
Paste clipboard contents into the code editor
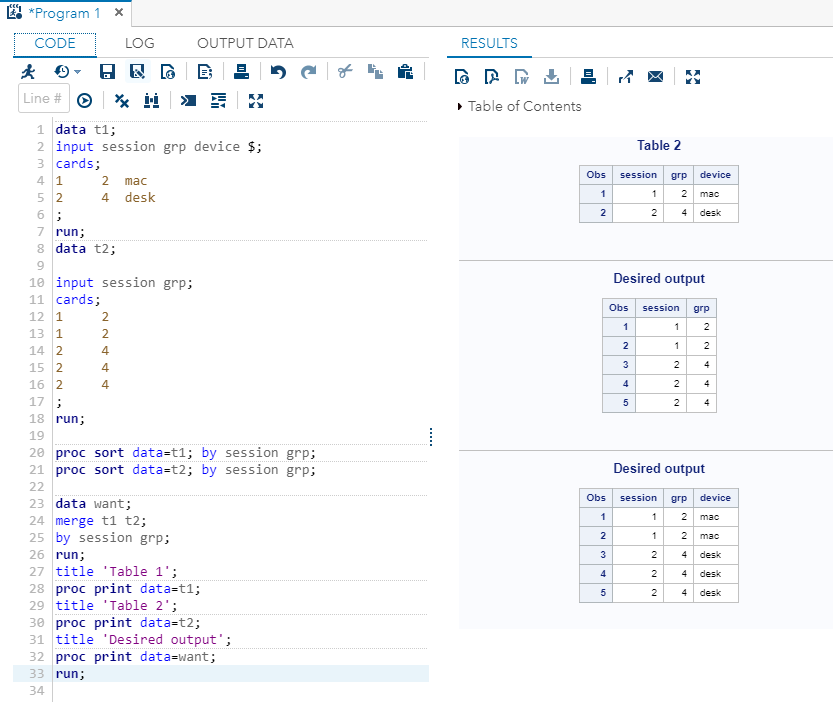point(405,72)
